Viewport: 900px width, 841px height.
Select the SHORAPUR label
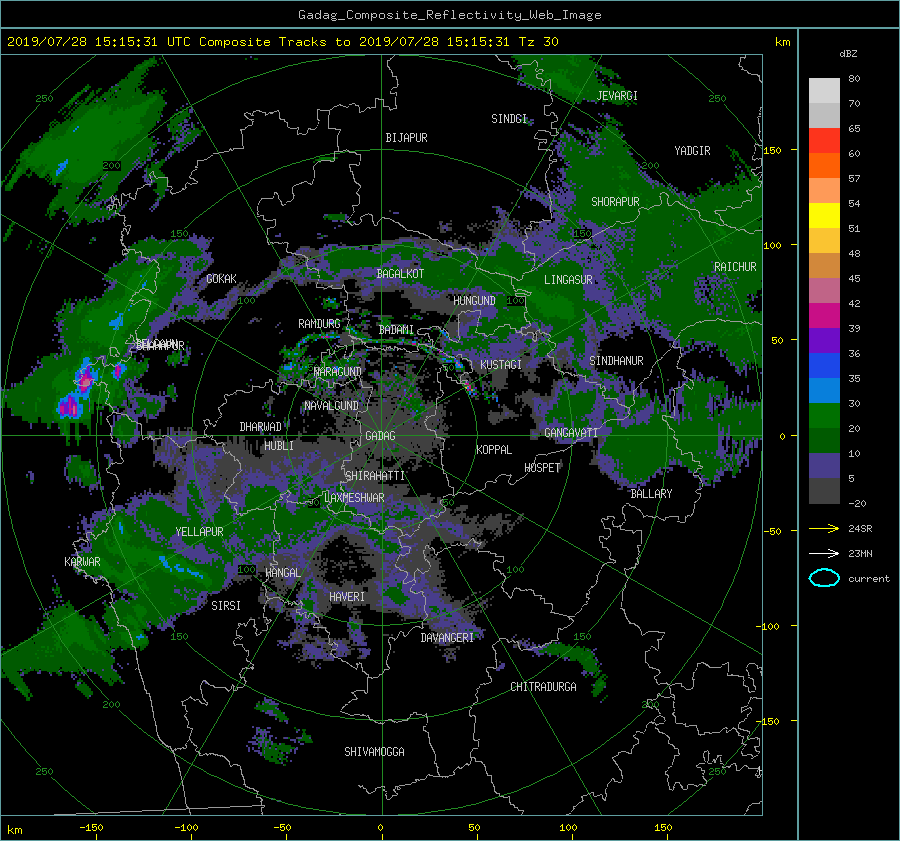tap(615, 202)
